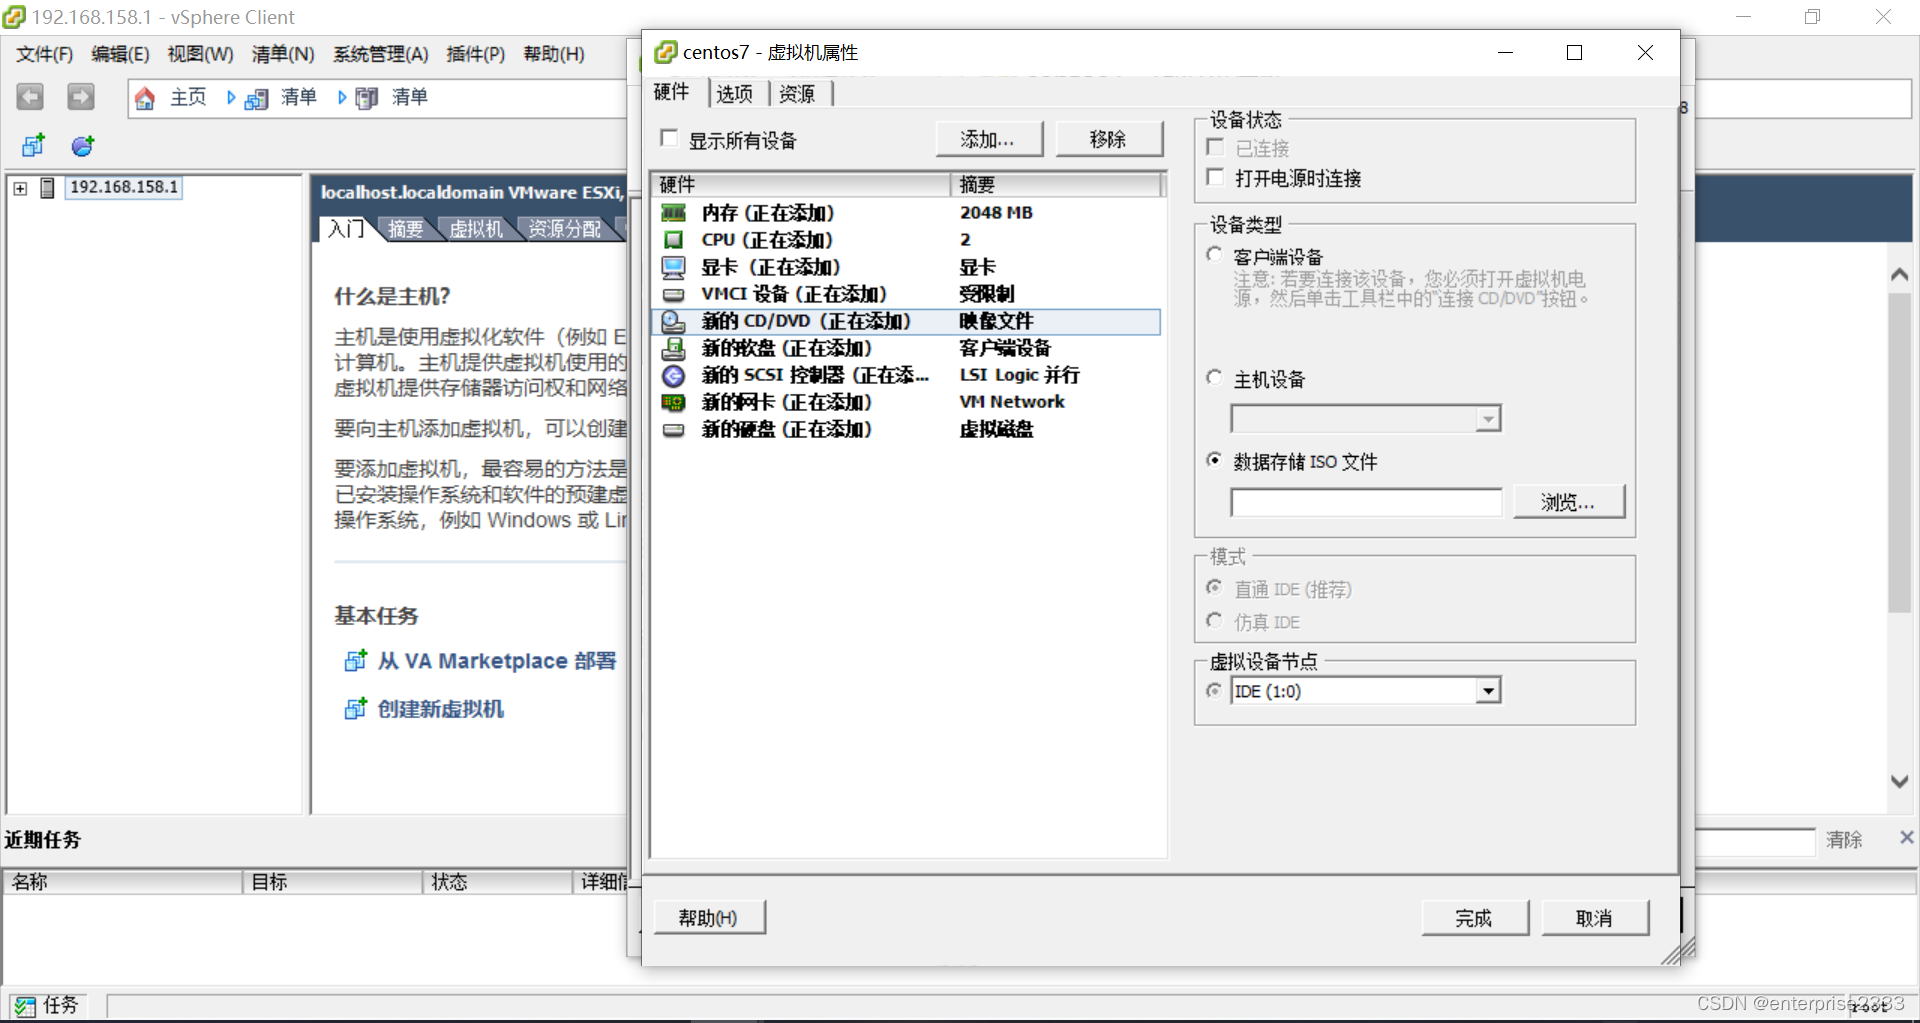Screen dimensions: 1920x1023
Task: Select the 直通 IDE (推荐) radio button
Action: [x=1214, y=587]
